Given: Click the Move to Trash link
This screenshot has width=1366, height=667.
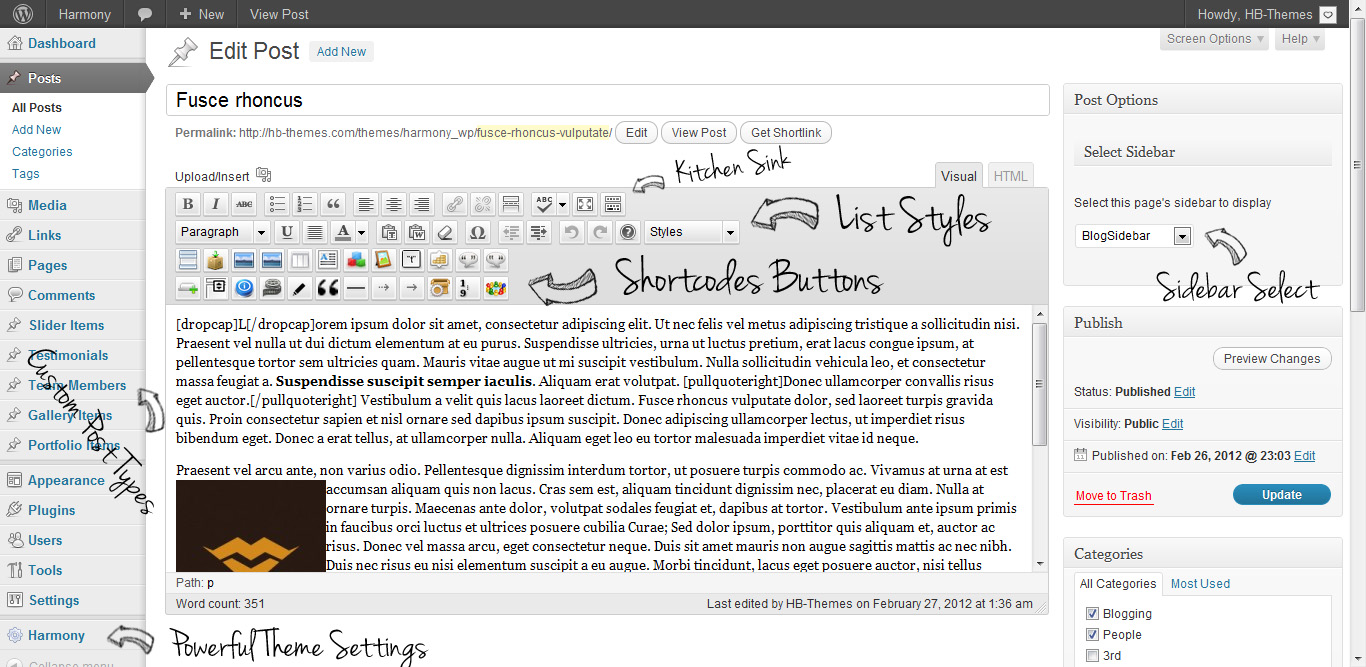Looking at the screenshot, I should point(1114,496).
